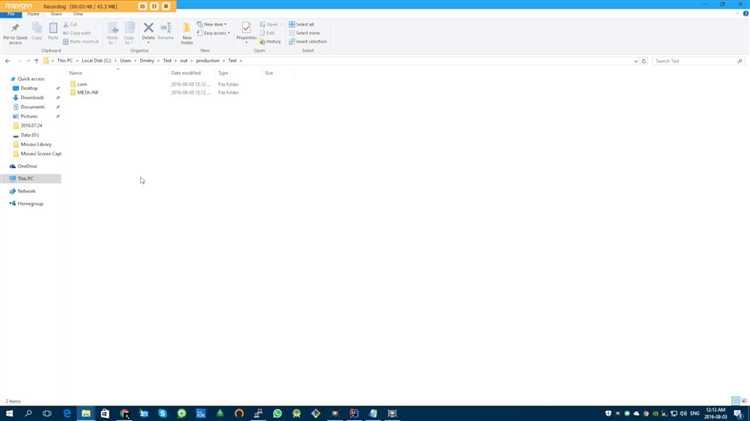
Task: Open Documents in navigation pane
Action: tap(32, 107)
